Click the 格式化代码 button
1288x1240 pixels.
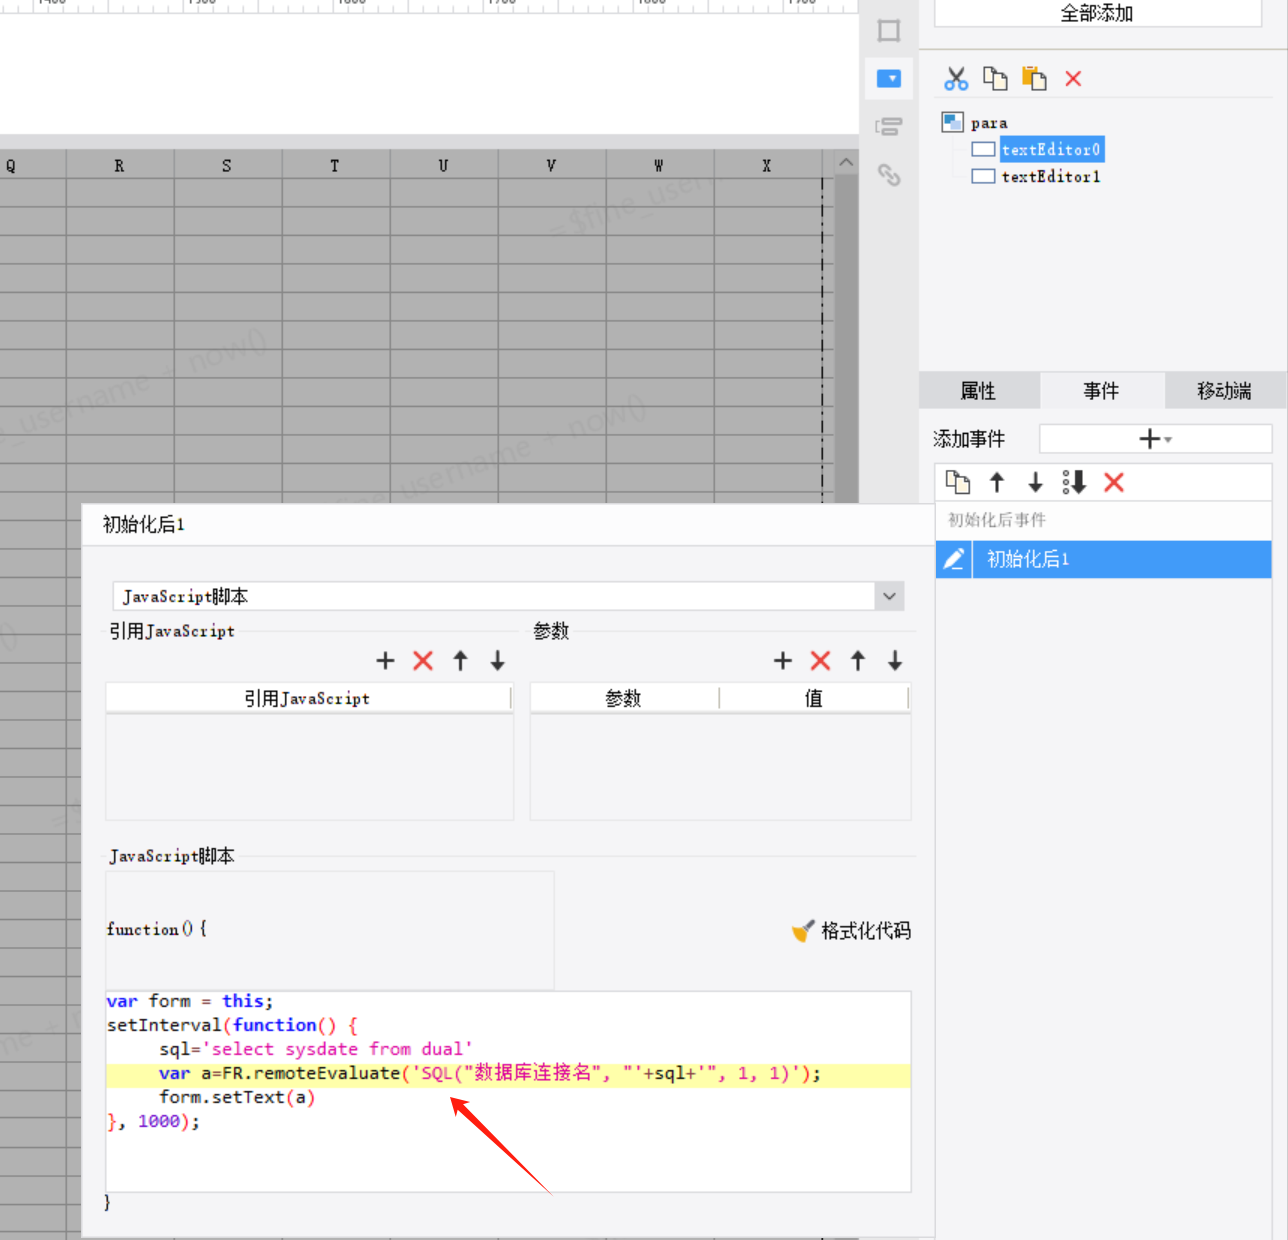(851, 931)
